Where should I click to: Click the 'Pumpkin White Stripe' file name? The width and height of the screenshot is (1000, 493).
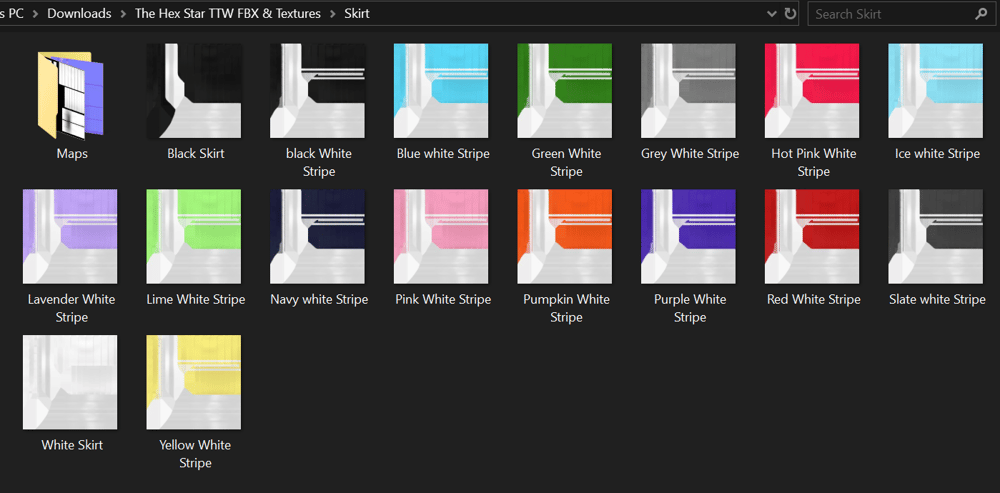click(x=566, y=309)
